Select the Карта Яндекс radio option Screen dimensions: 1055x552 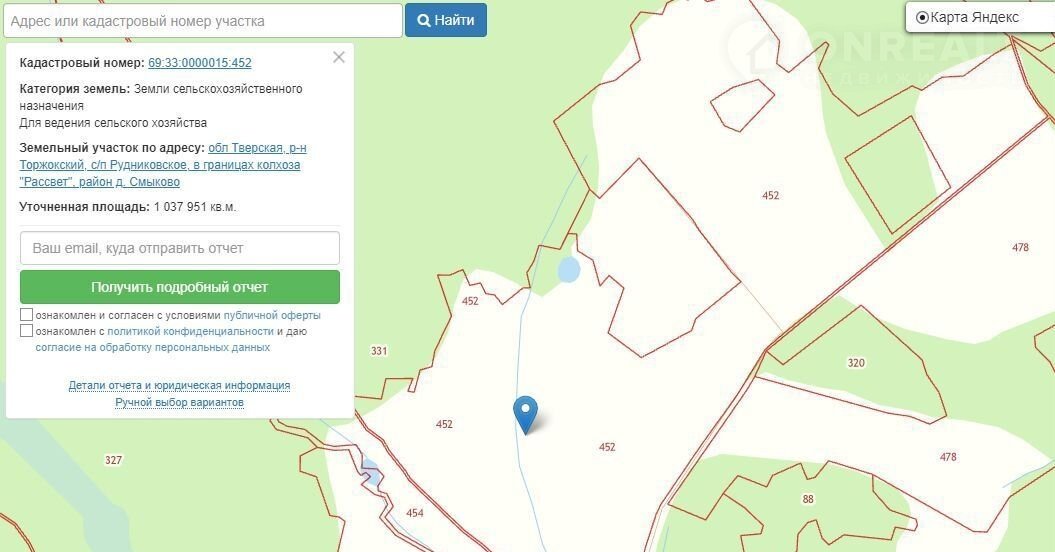(922, 18)
